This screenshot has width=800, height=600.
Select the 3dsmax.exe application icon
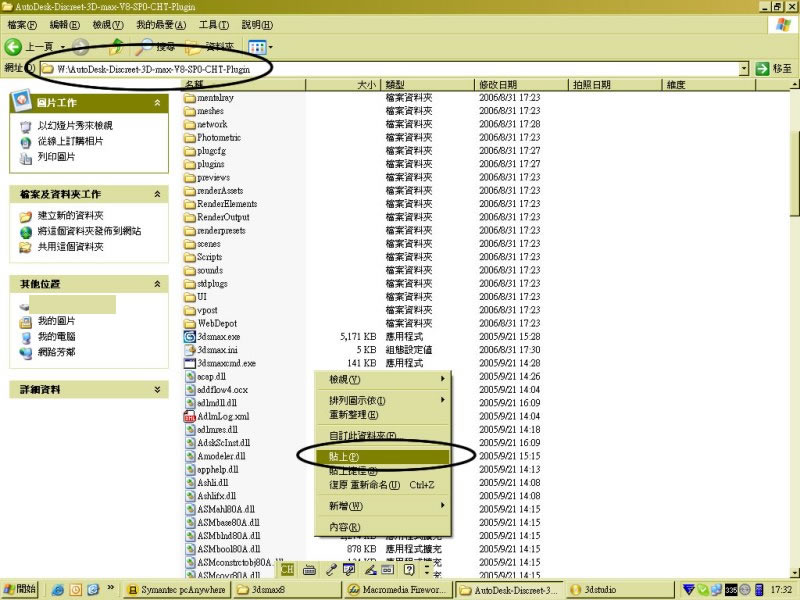pyautogui.click(x=190, y=337)
